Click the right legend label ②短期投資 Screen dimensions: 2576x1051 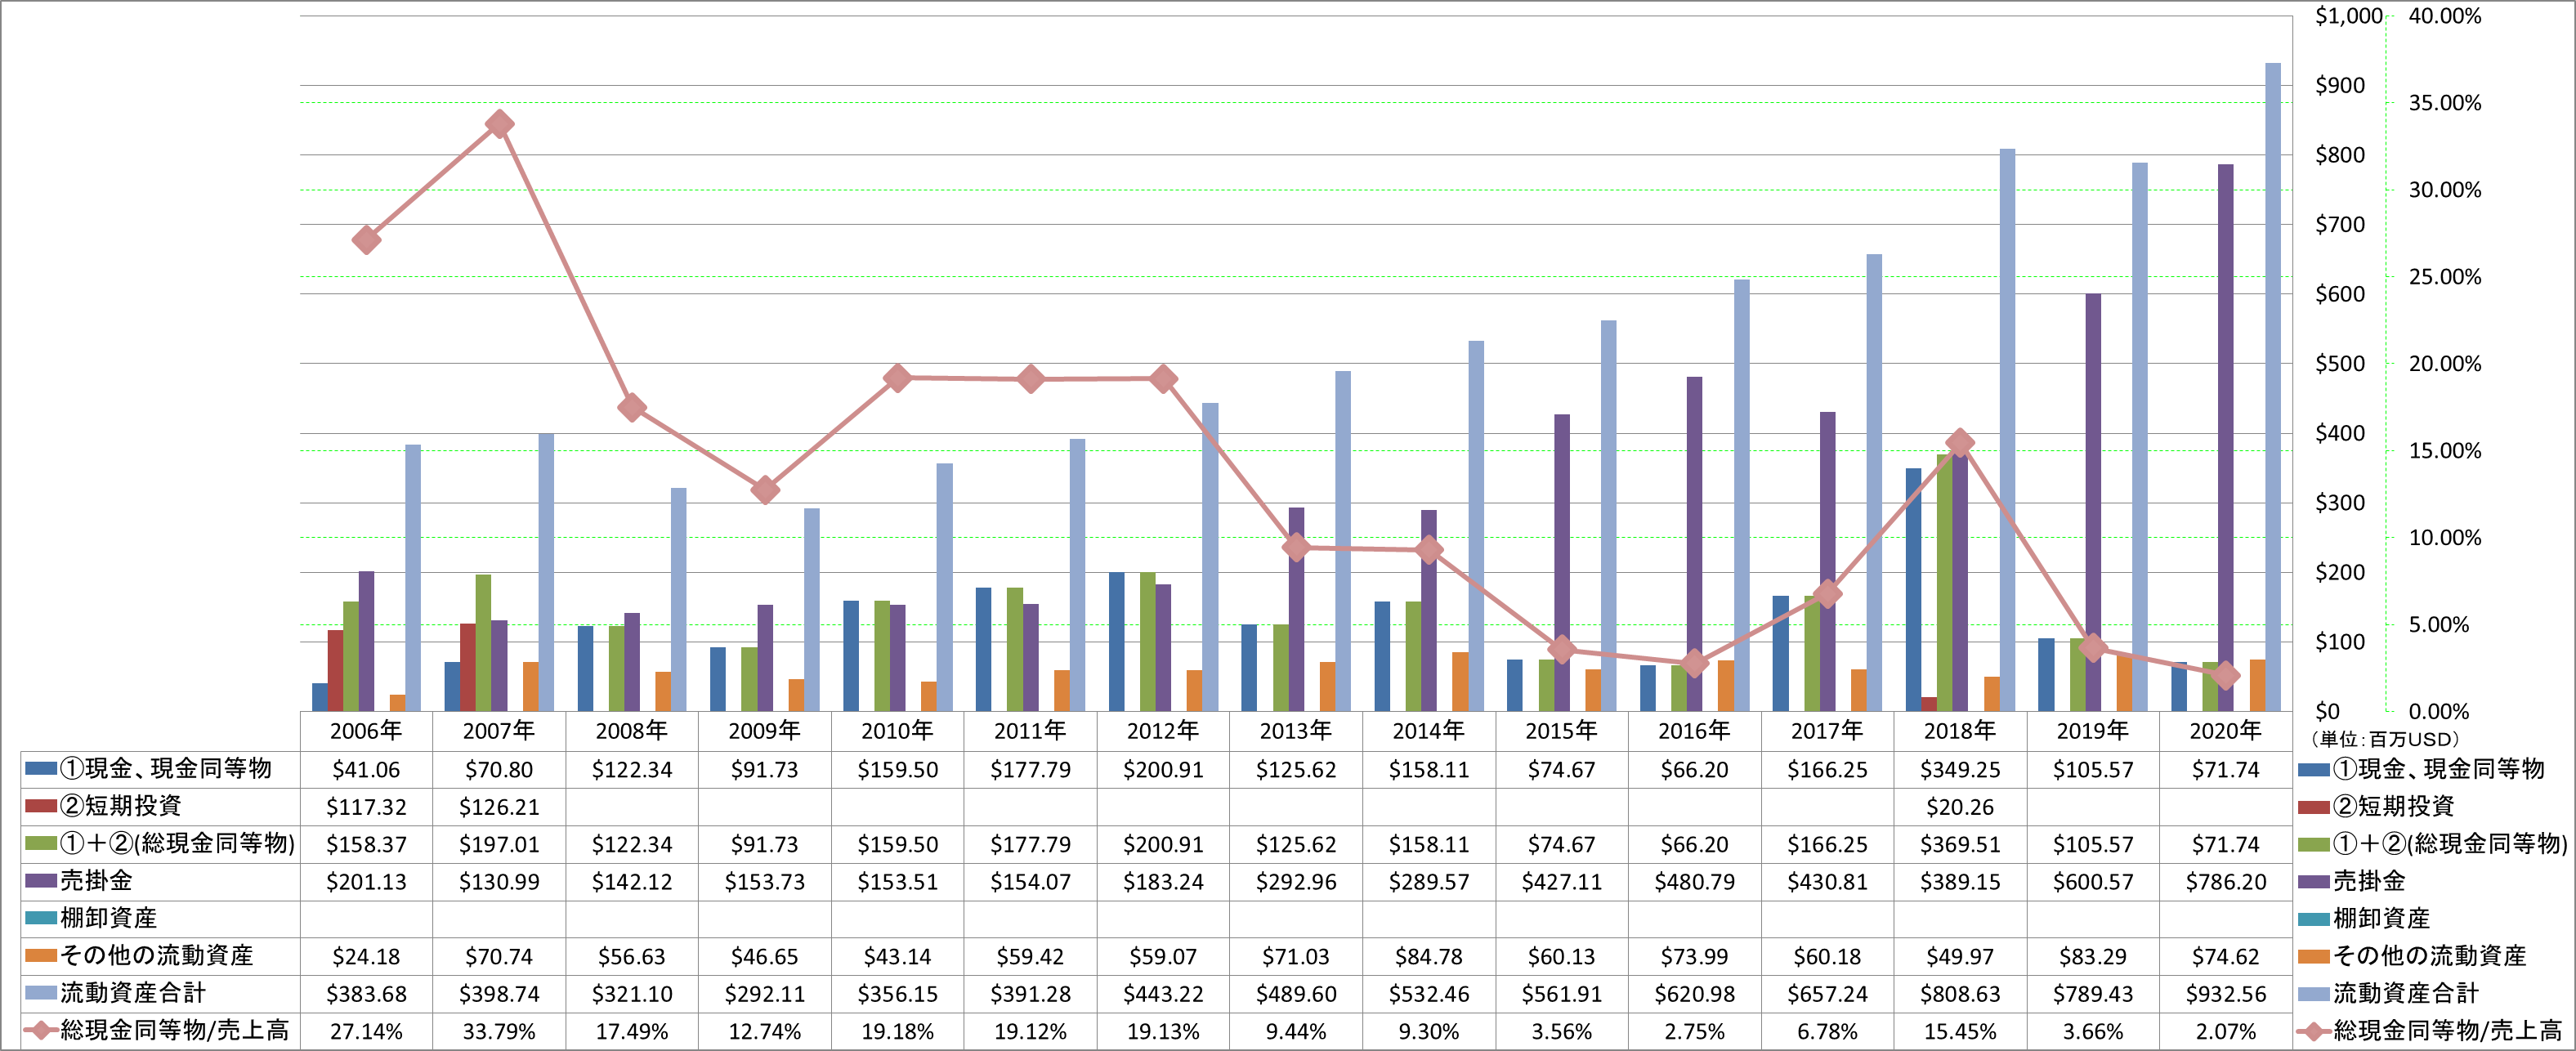pyautogui.click(x=2394, y=806)
